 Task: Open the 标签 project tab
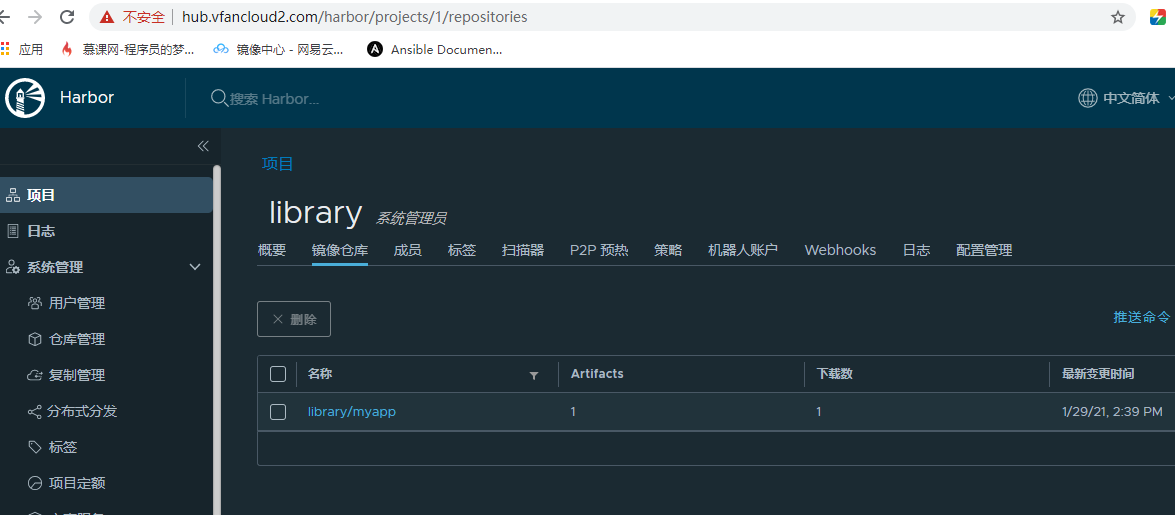462,250
